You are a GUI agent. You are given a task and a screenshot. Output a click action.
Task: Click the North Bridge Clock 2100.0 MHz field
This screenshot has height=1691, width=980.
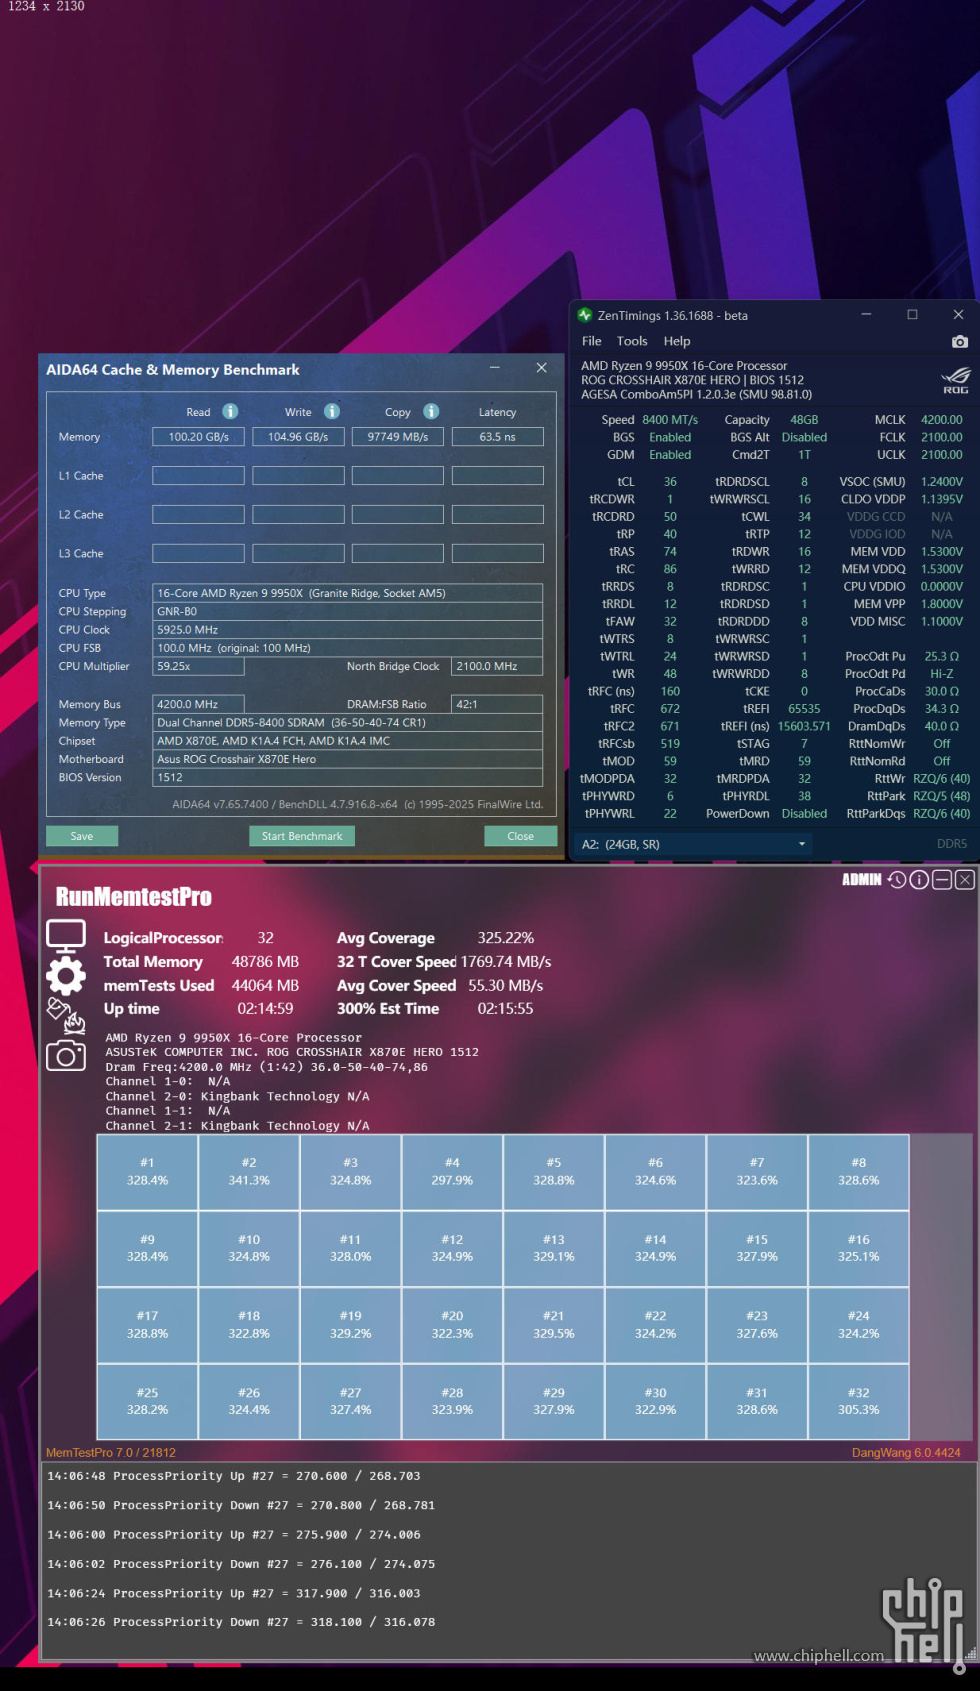497,666
